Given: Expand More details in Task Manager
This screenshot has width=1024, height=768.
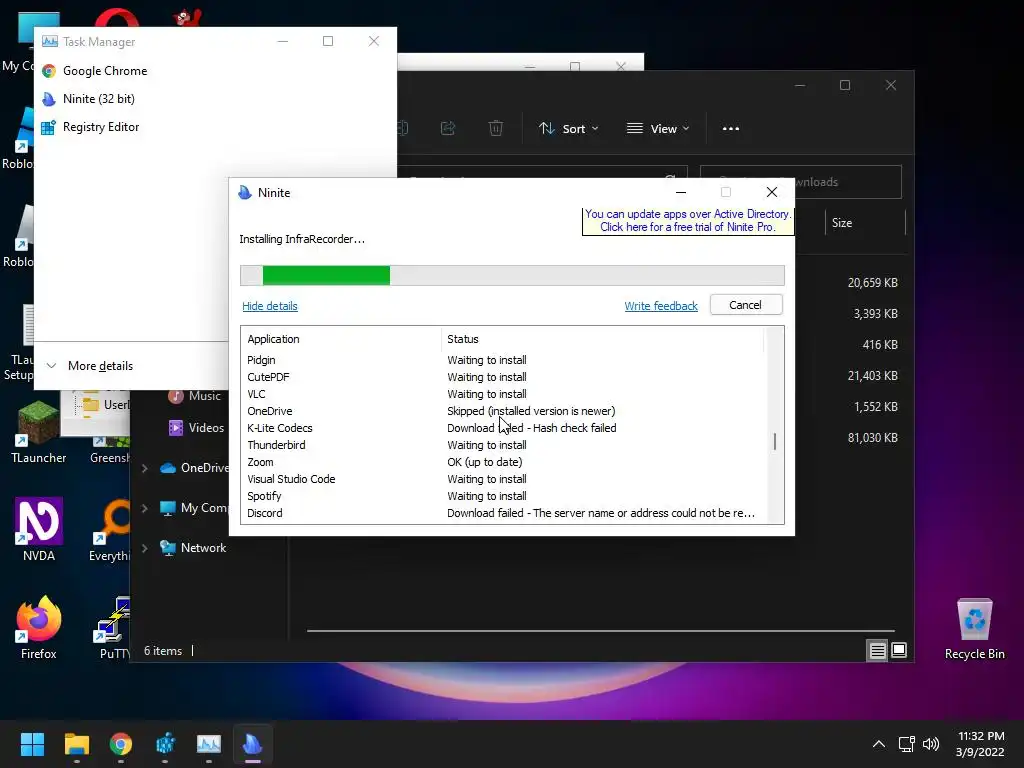Looking at the screenshot, I should pyautogui.click(x=90, y=366).
